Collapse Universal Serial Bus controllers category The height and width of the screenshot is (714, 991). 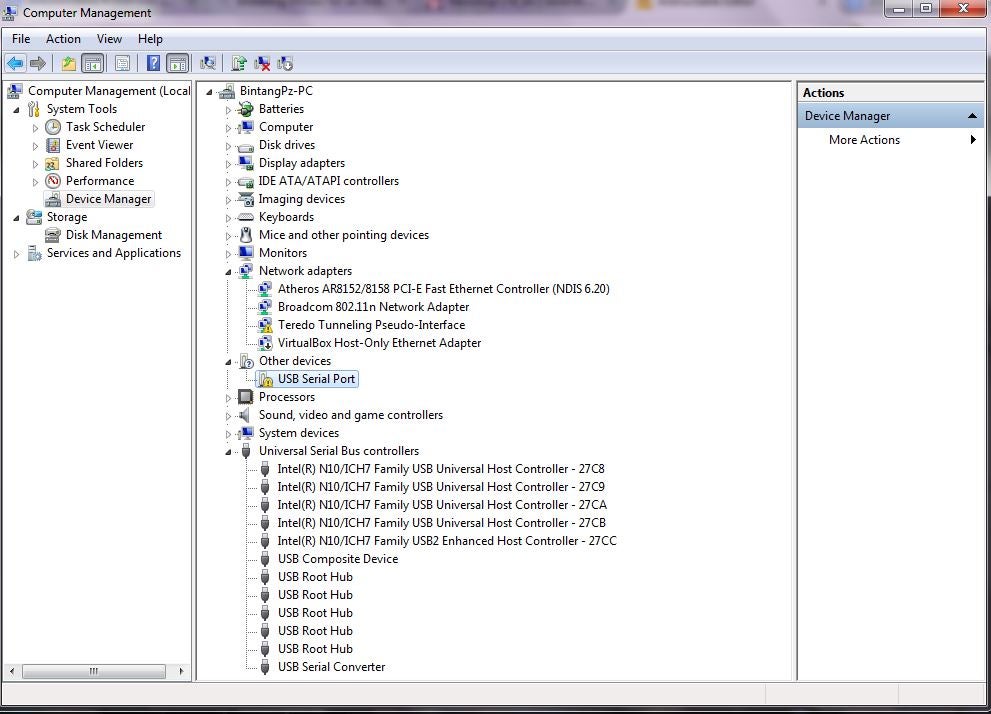228,452
